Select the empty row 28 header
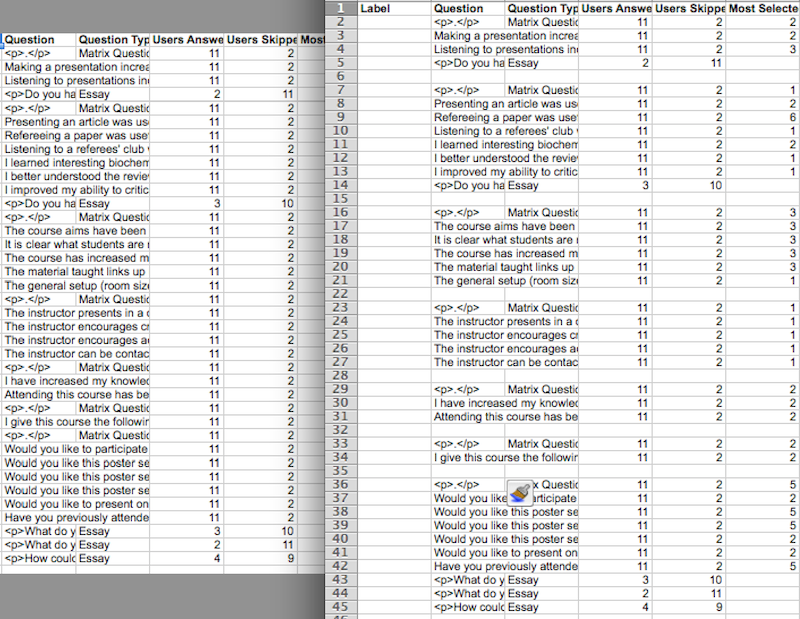800x619 pixels. (x=340, y=376)
